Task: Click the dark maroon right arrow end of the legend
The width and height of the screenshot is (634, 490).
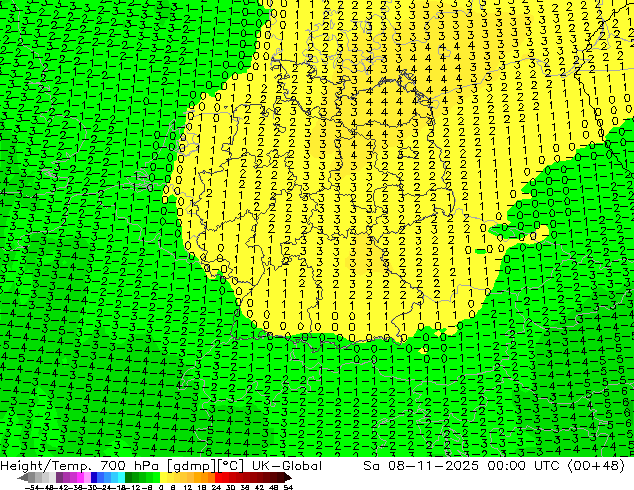Action: (x=288, y=477)
